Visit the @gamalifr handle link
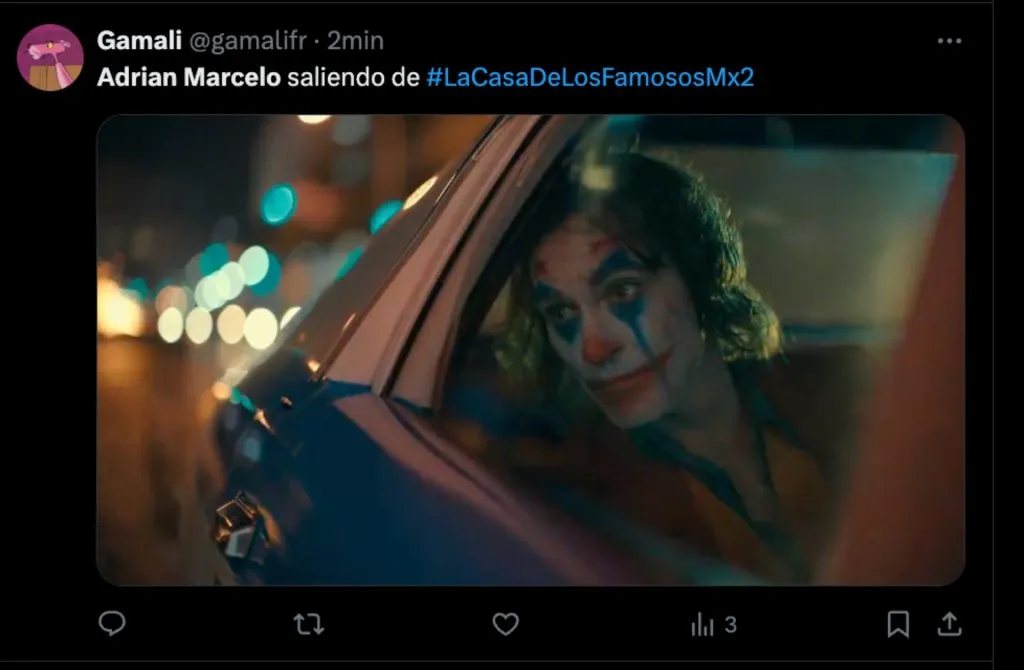 tap(248, 40)
